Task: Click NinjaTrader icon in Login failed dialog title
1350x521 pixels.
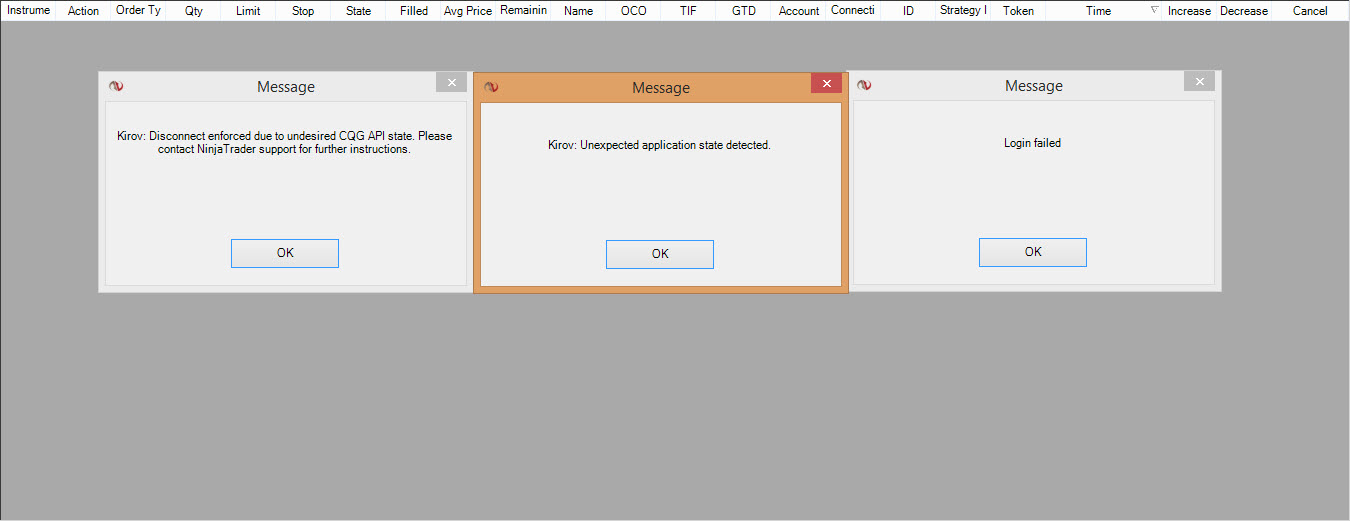Action: pos(865,86)
